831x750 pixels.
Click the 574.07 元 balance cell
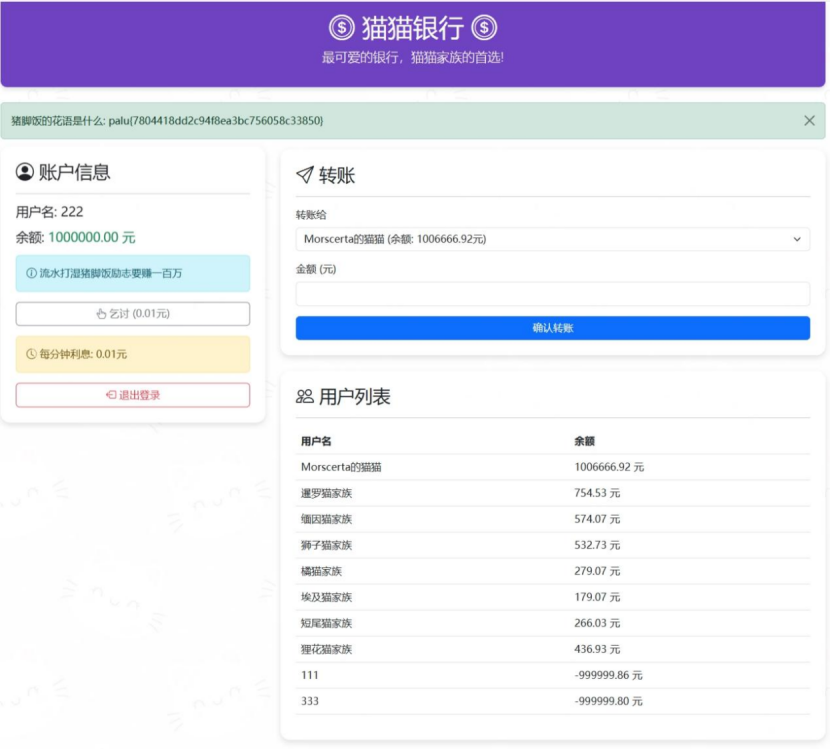(x=597, y=519)
